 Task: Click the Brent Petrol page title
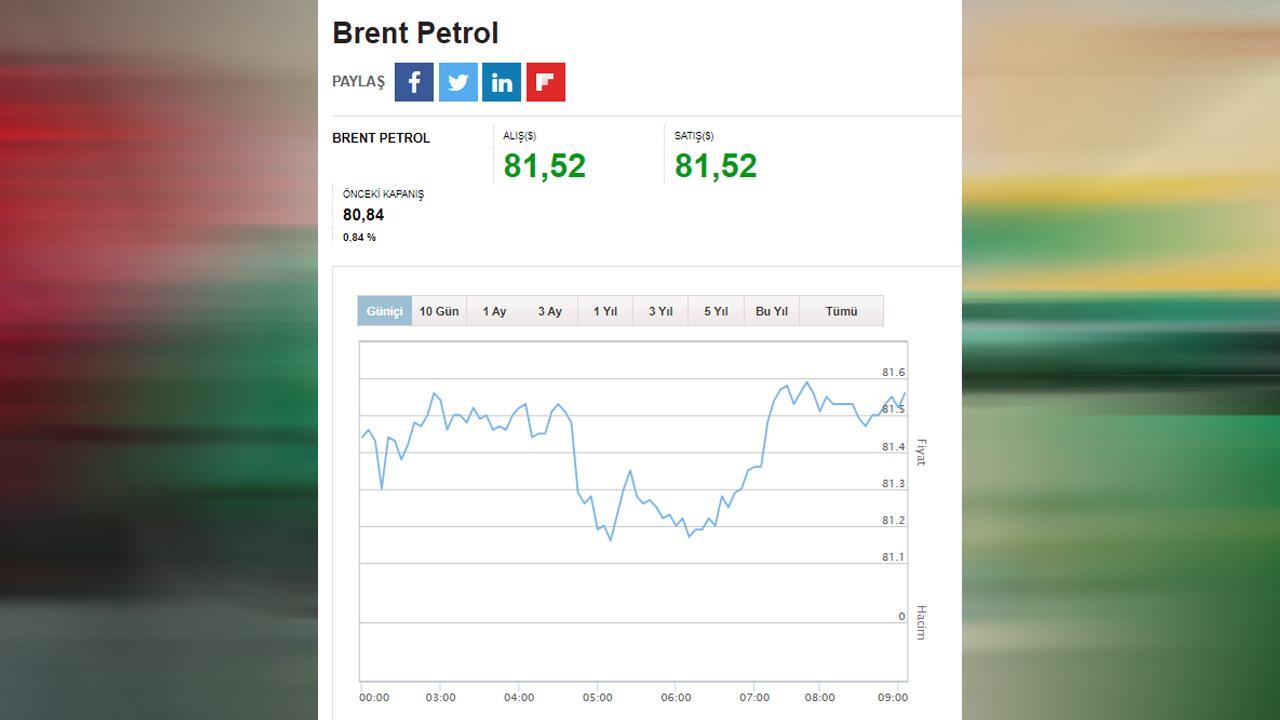[415, 33]
